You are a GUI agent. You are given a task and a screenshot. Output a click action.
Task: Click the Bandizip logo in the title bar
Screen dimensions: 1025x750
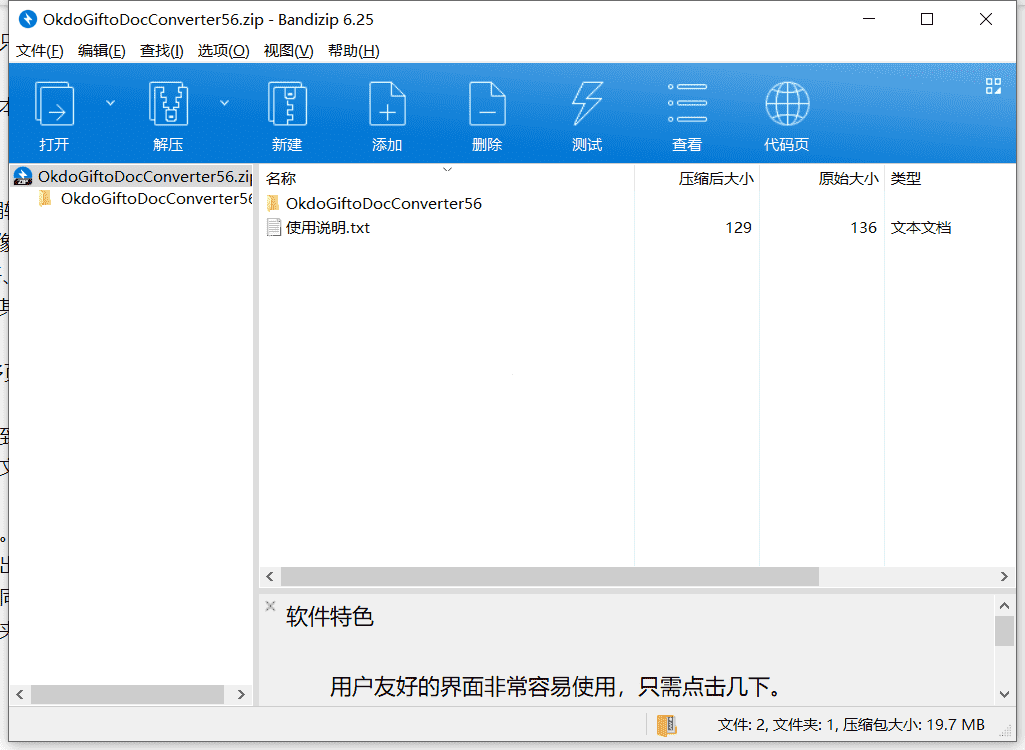[x=27, y=20]
